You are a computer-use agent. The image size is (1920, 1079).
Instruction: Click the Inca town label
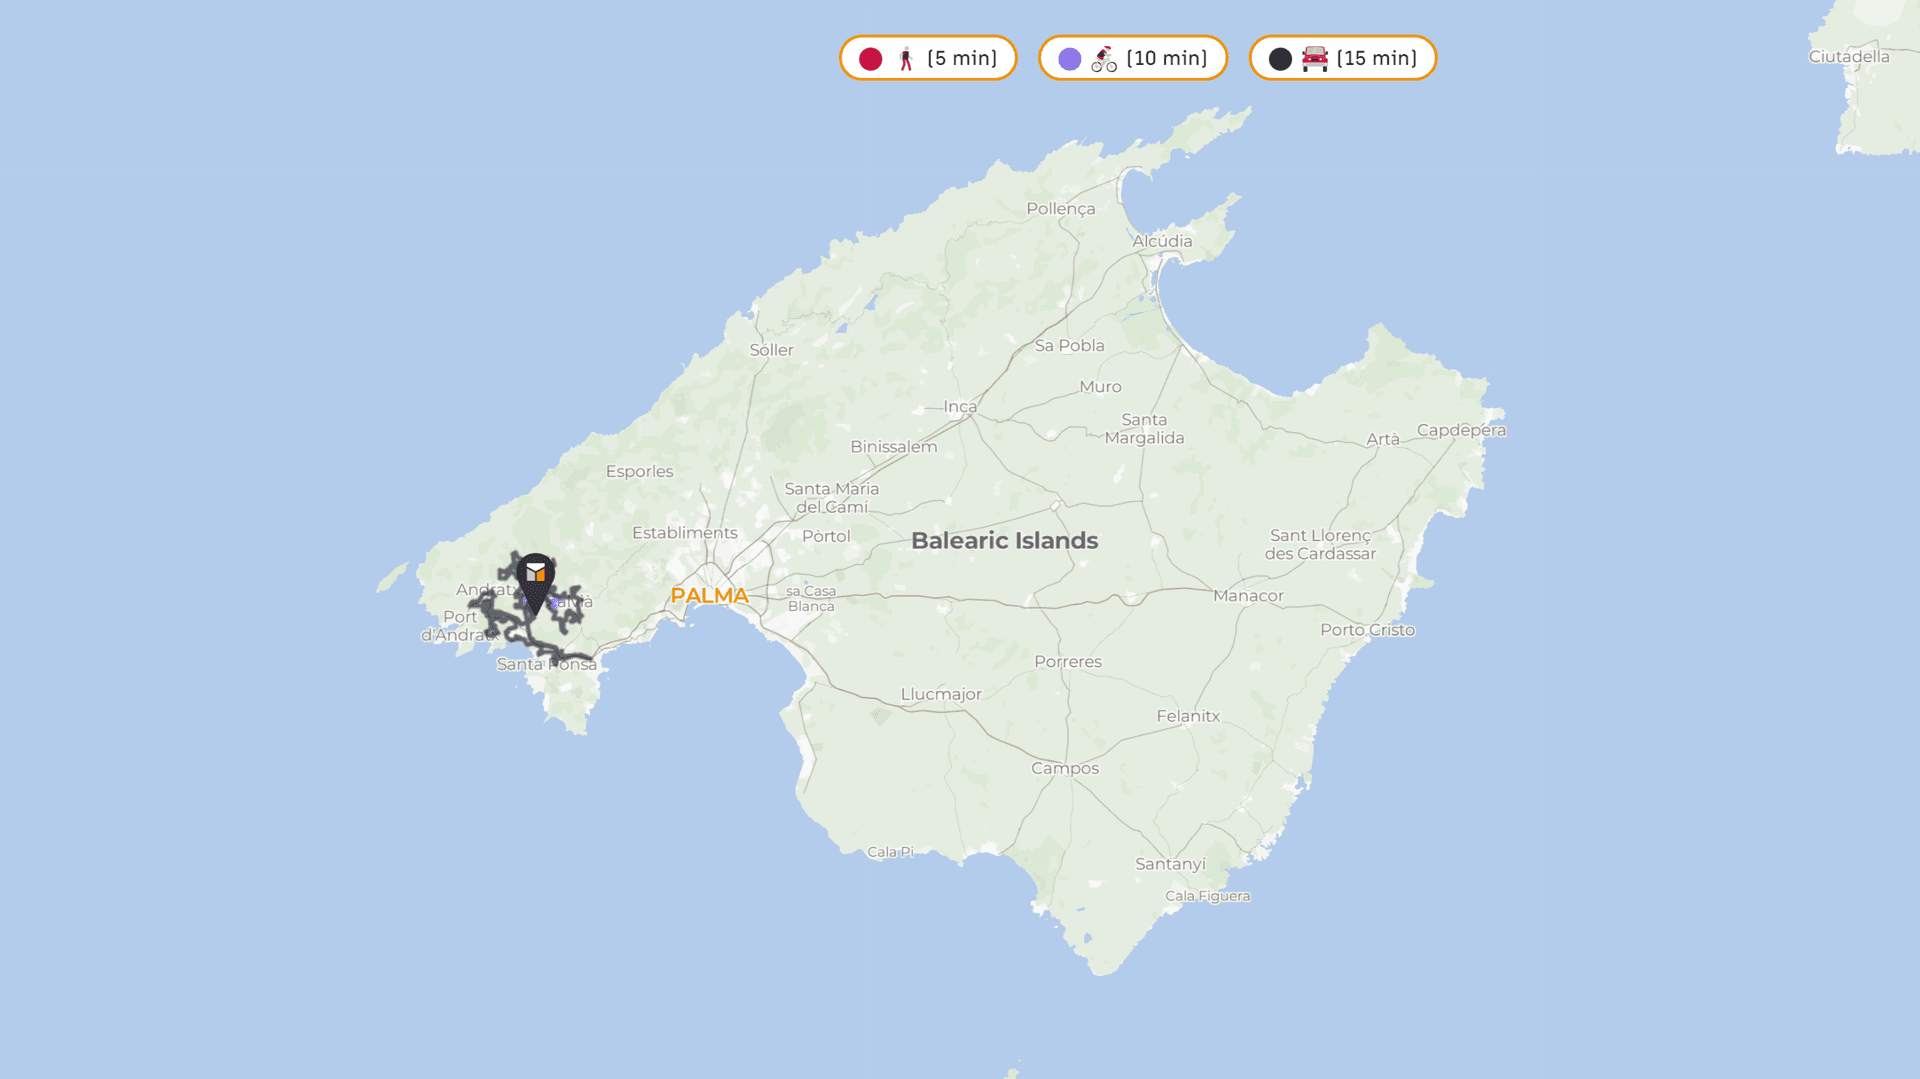click(960, 406)
